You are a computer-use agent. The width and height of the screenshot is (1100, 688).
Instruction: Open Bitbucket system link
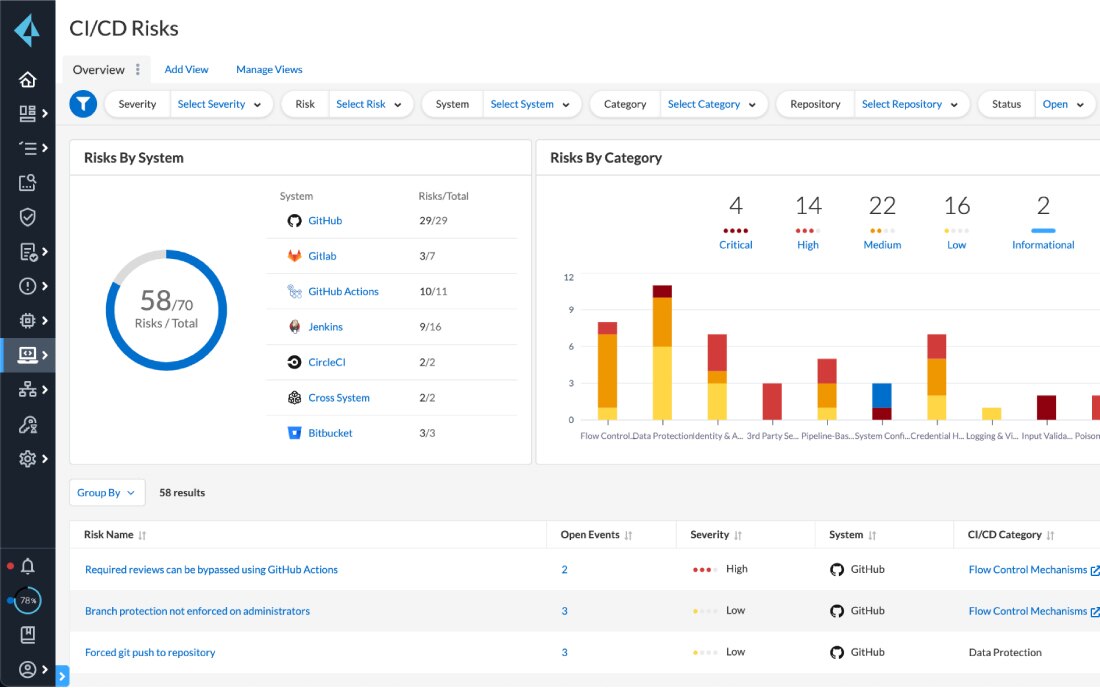[x=330, y=433]
